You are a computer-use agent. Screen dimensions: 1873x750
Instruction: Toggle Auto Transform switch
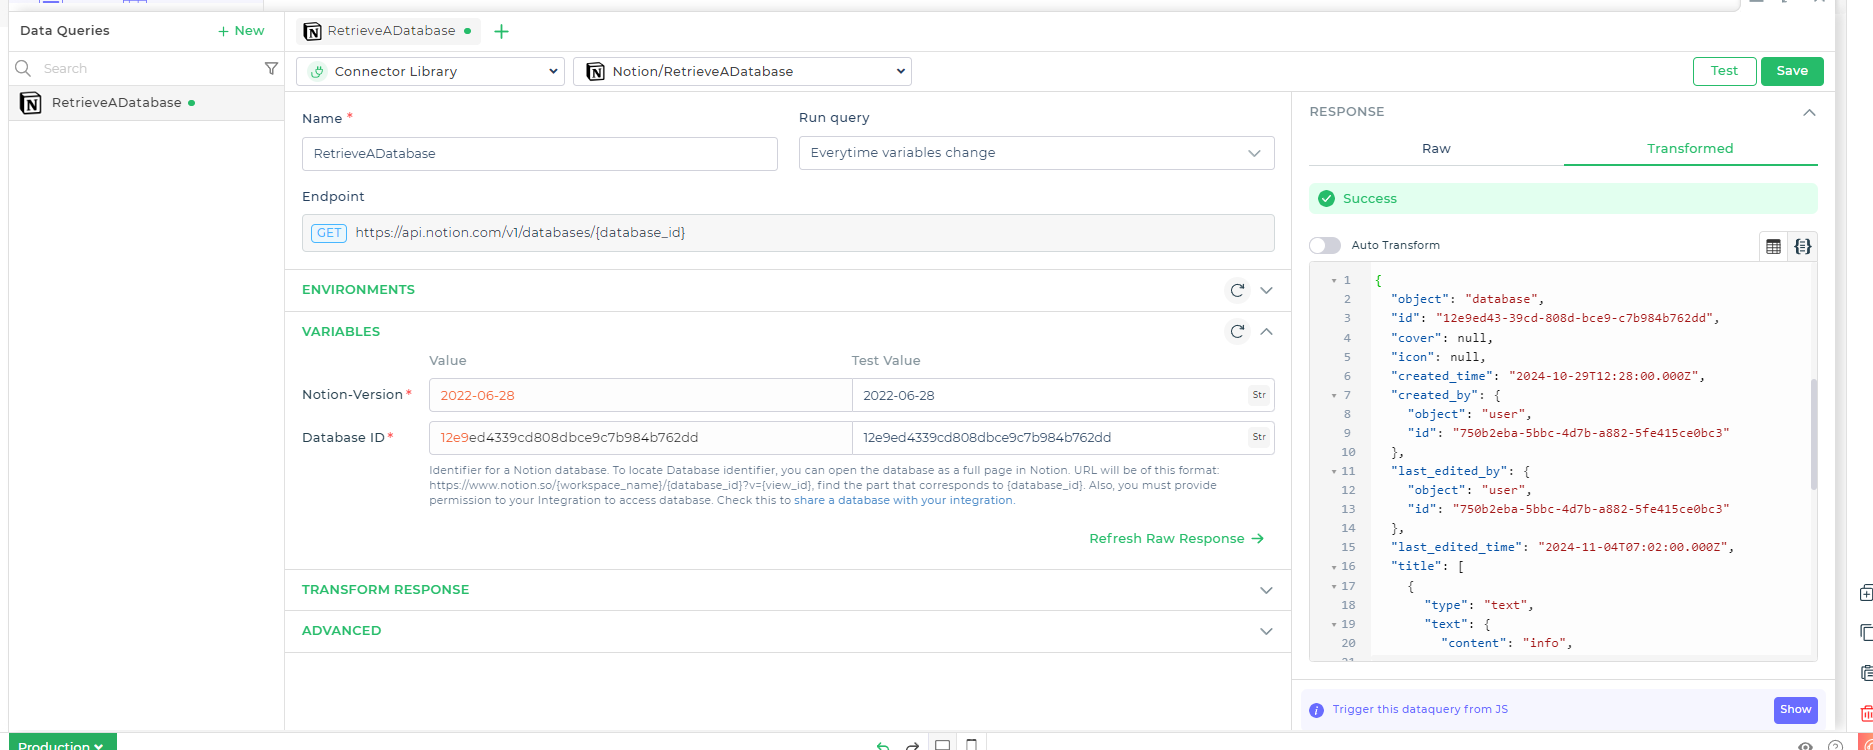click(x=1325, y=245)
